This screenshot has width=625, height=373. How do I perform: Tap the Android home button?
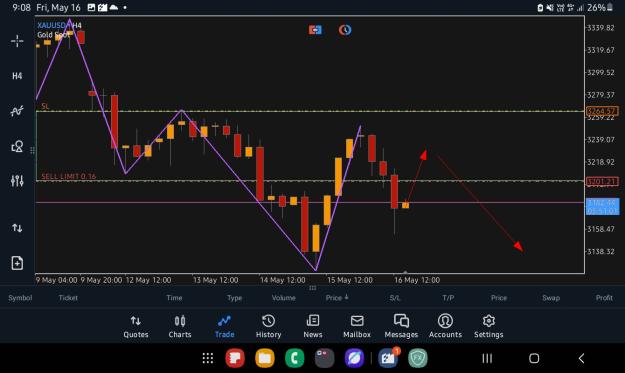(x=534, y=358)
